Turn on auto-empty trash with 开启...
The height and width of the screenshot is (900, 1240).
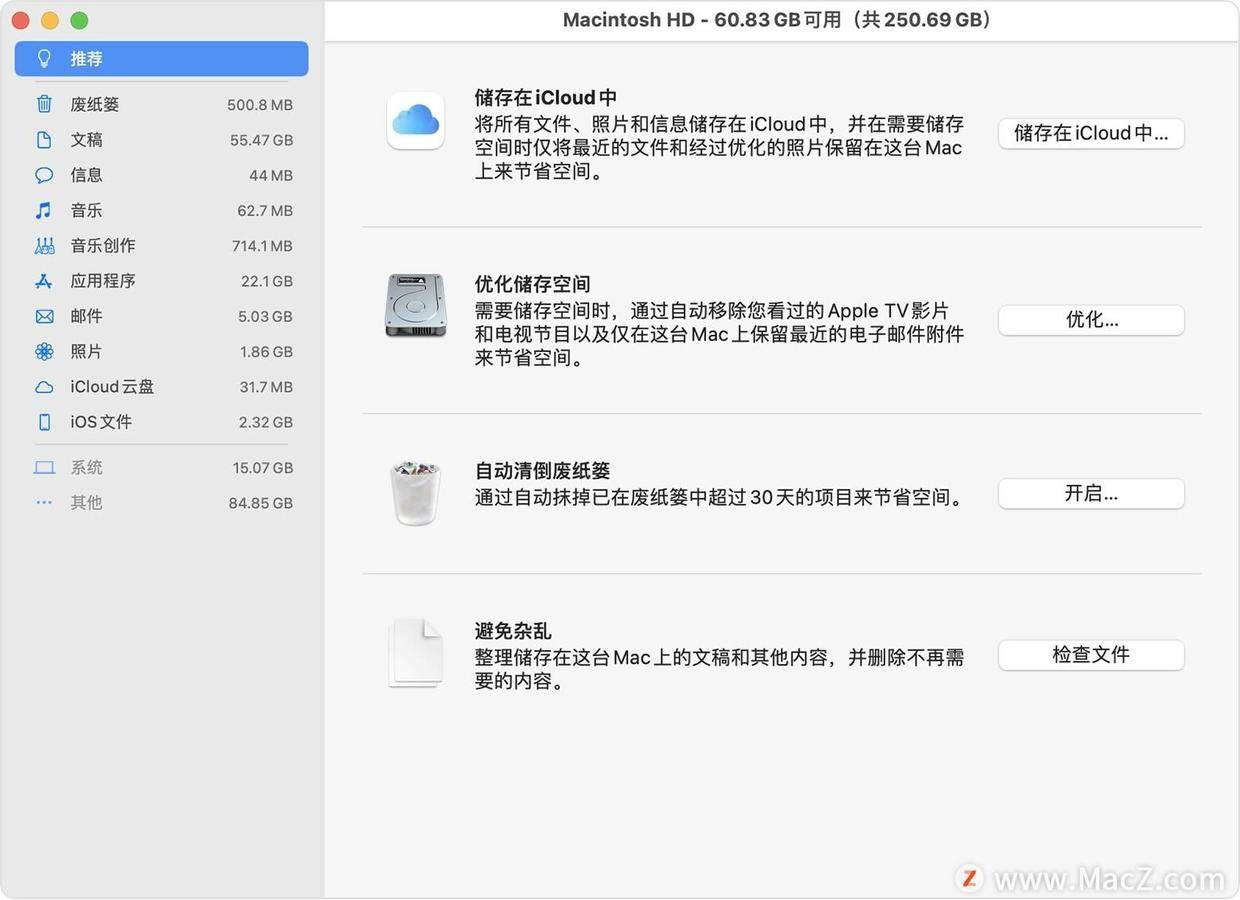point(1091,493)
